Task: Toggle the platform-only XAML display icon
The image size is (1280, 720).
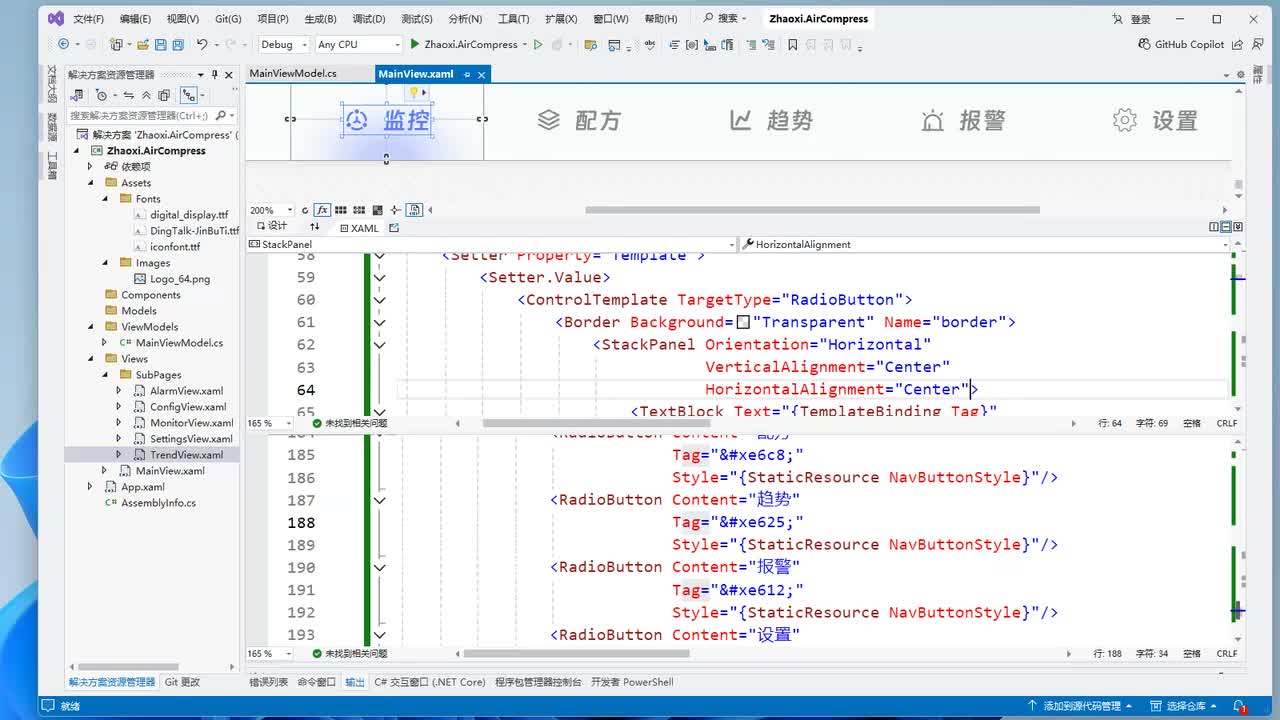Action: coord(415,210)
